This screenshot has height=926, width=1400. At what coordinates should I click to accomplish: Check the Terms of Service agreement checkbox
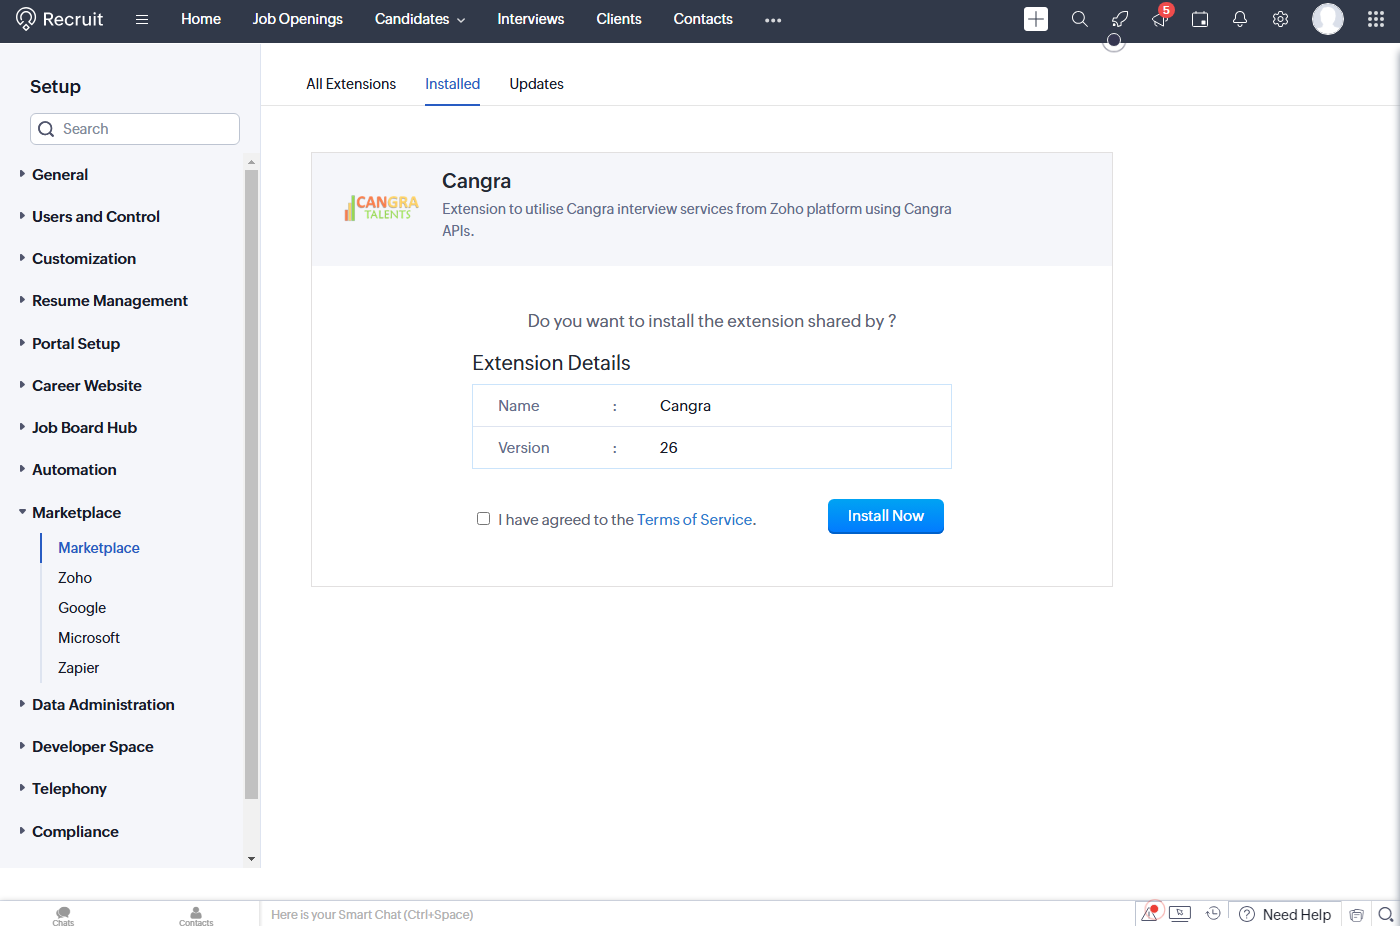pos(483,518)
